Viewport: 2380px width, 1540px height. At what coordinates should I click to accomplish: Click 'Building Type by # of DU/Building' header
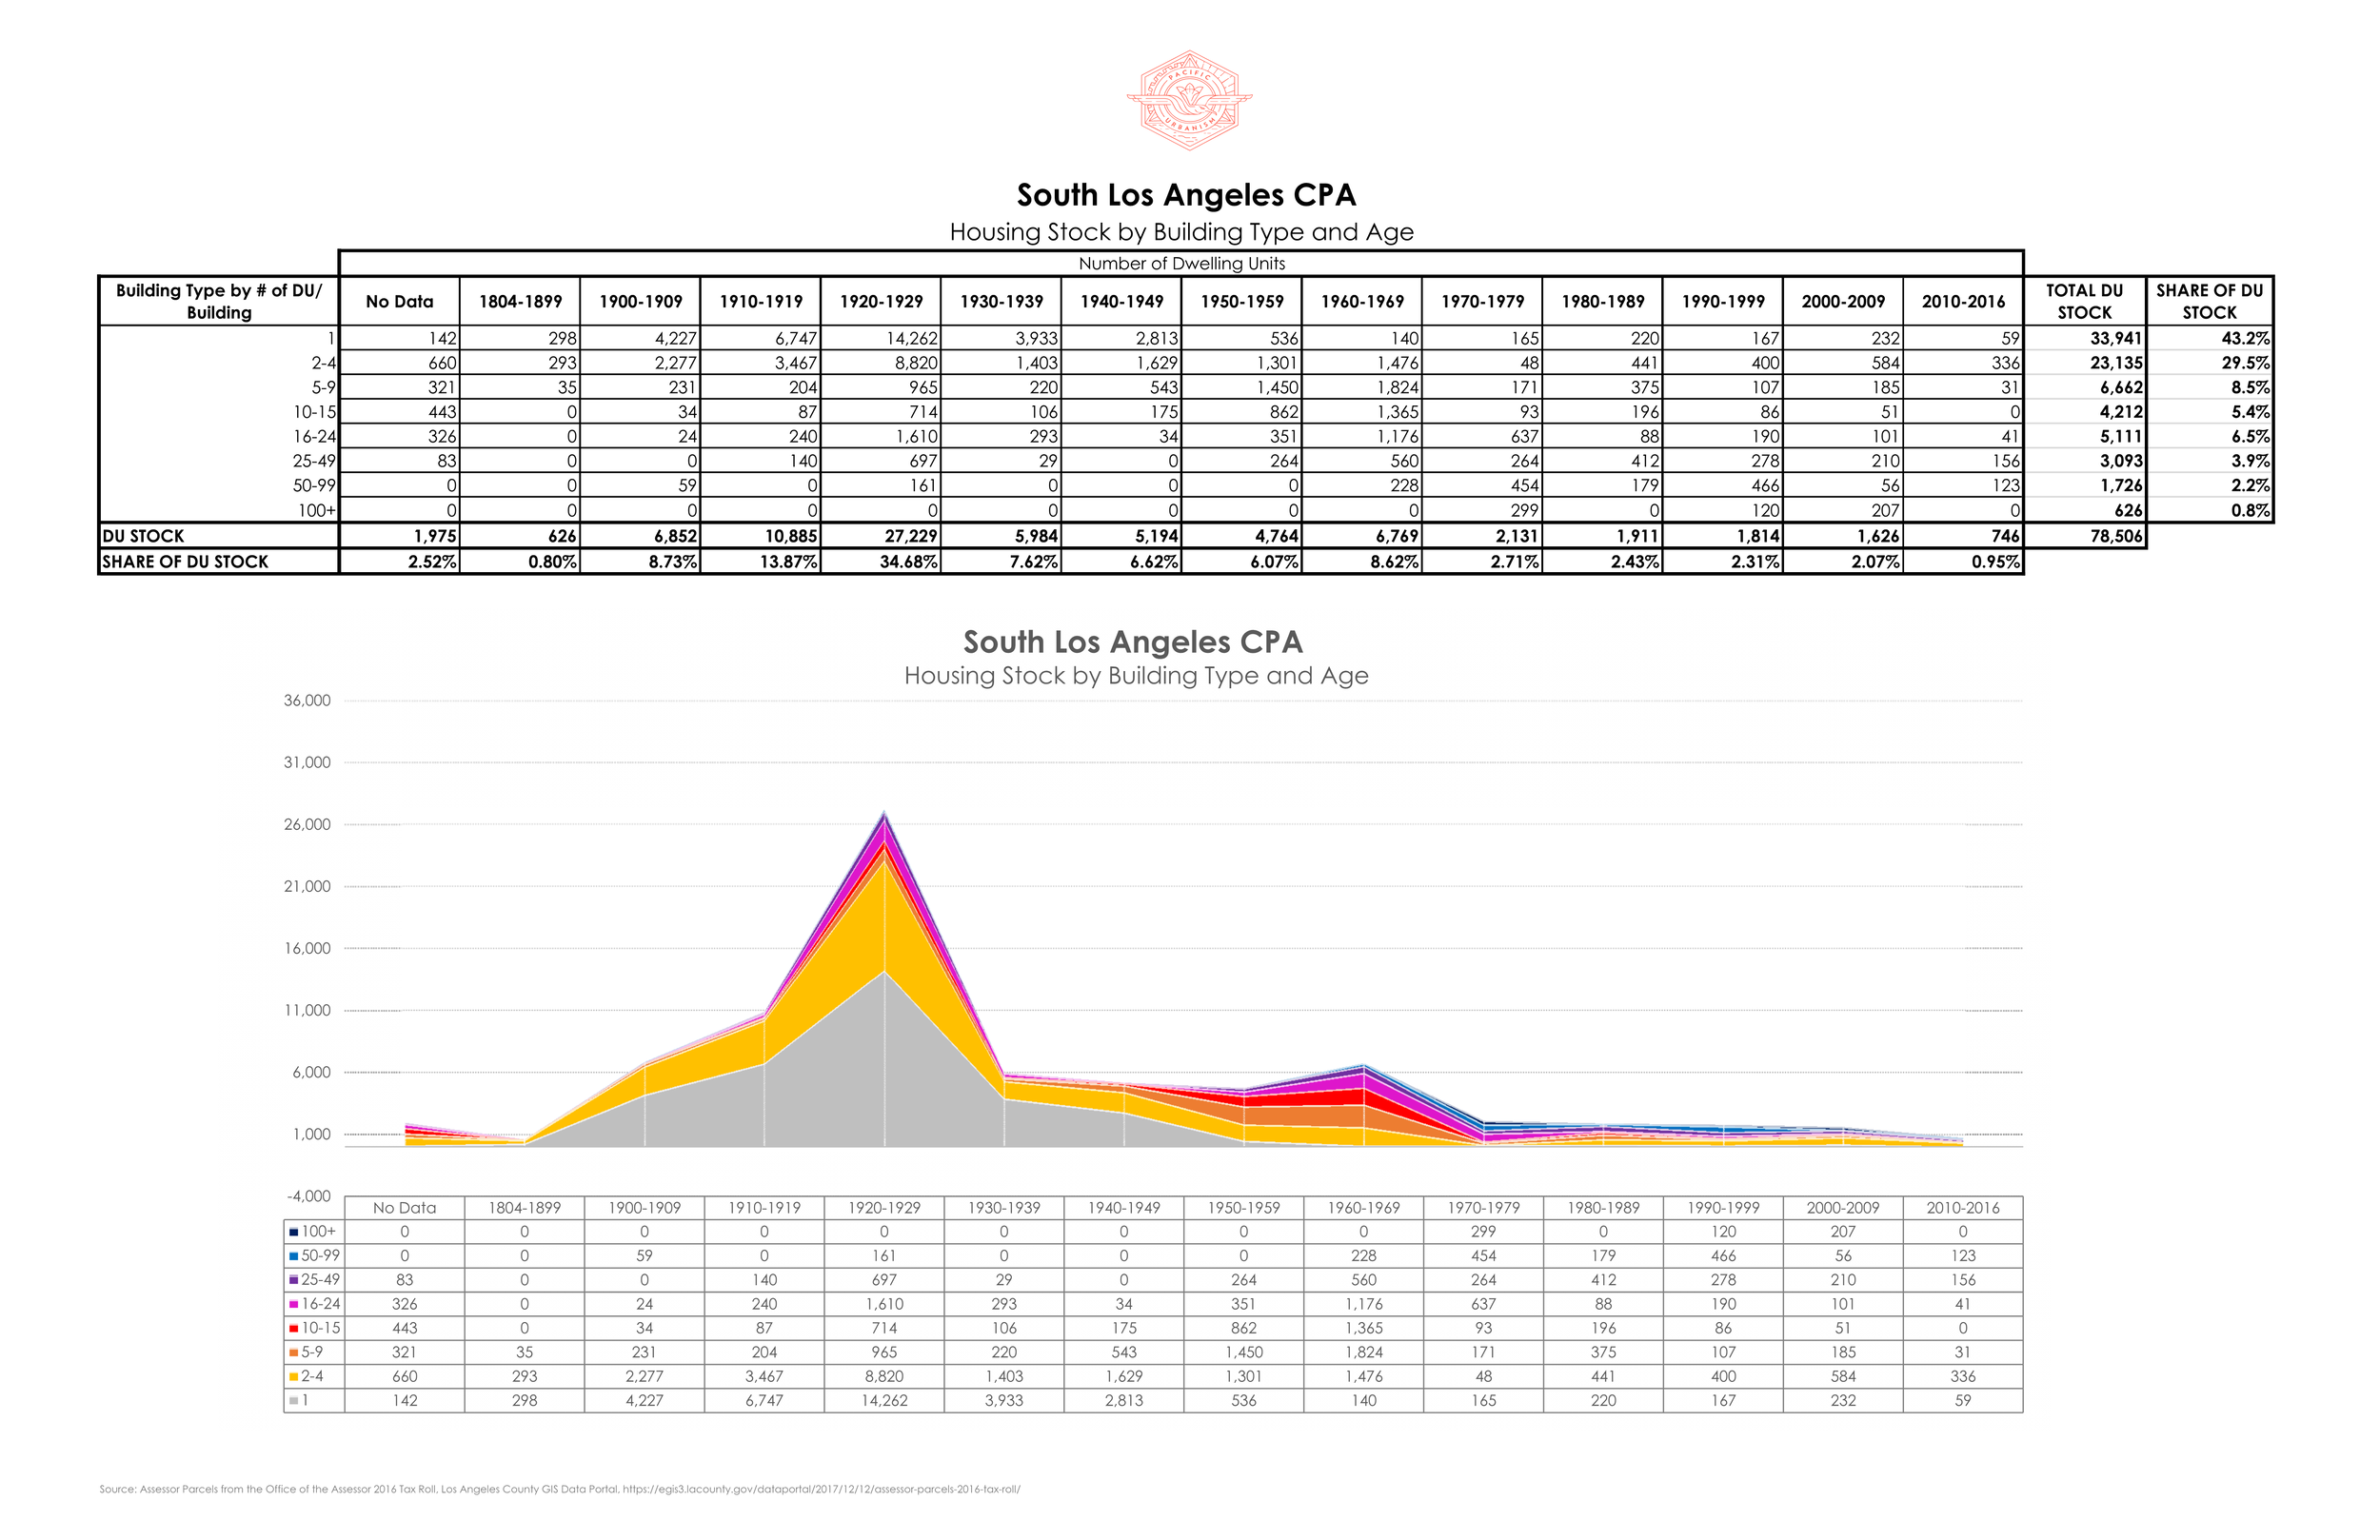pos(219,301)
